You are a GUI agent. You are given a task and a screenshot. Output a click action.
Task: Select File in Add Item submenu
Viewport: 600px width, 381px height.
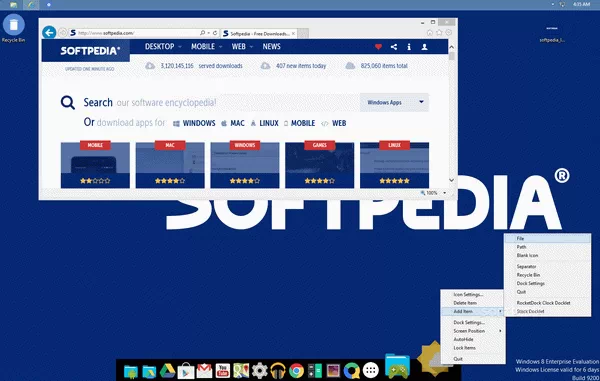pyautogui.click(x=548, y=238)
